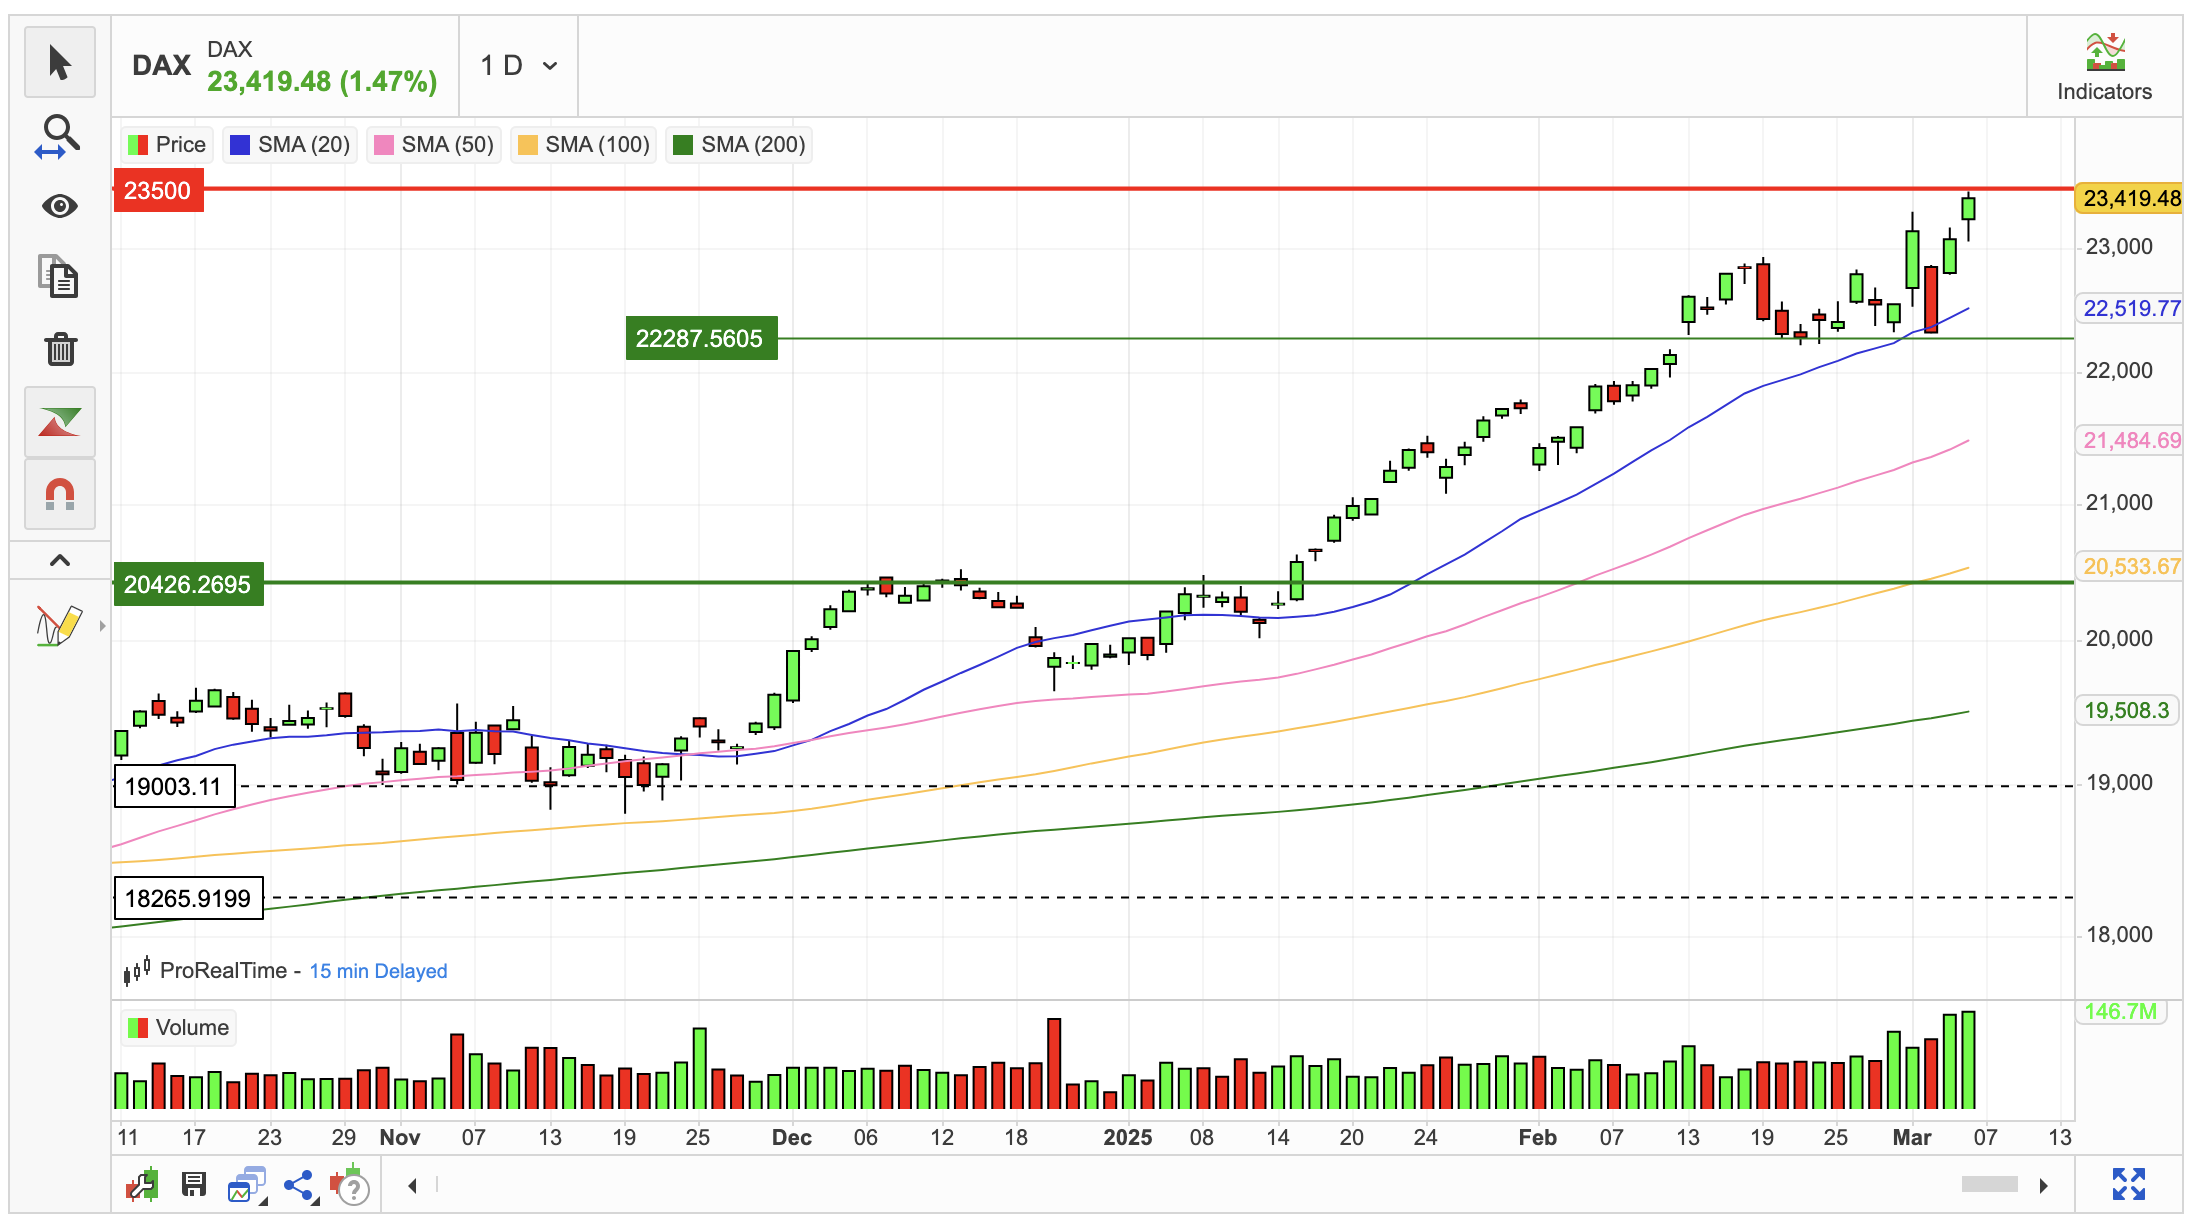Click the 23,000 price axis label
The width and height of the screenshot is (2200, 1222).
coord(2119,247)
